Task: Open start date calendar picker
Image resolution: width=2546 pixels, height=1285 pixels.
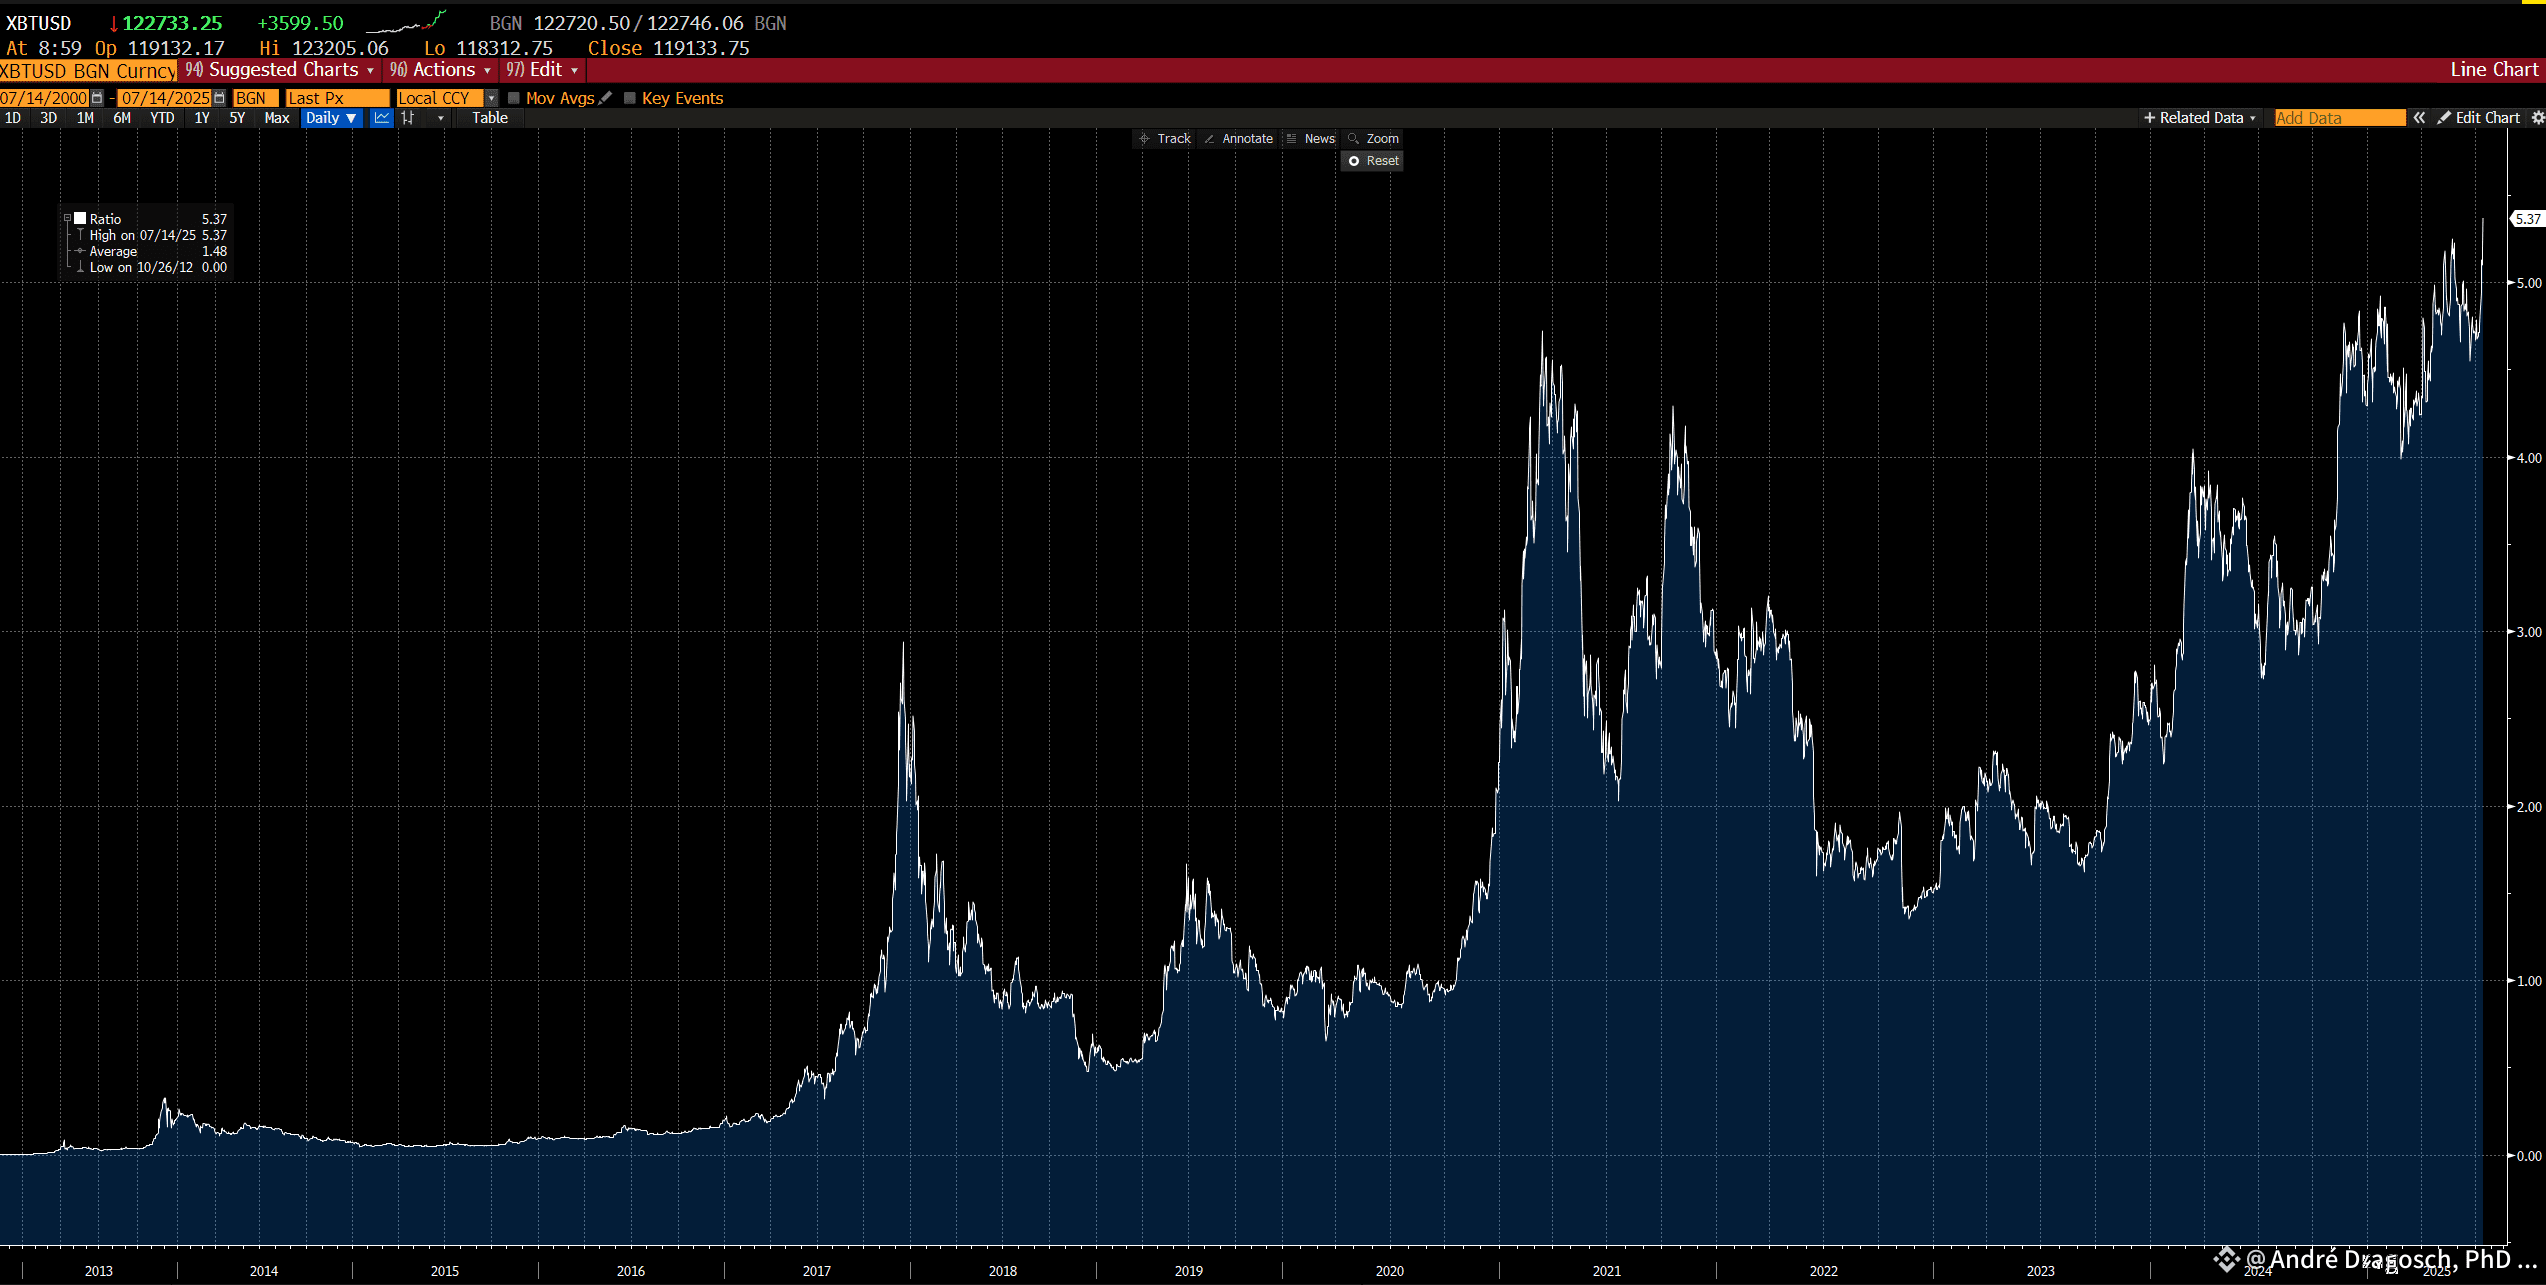Action: click(x=97, y=98)
